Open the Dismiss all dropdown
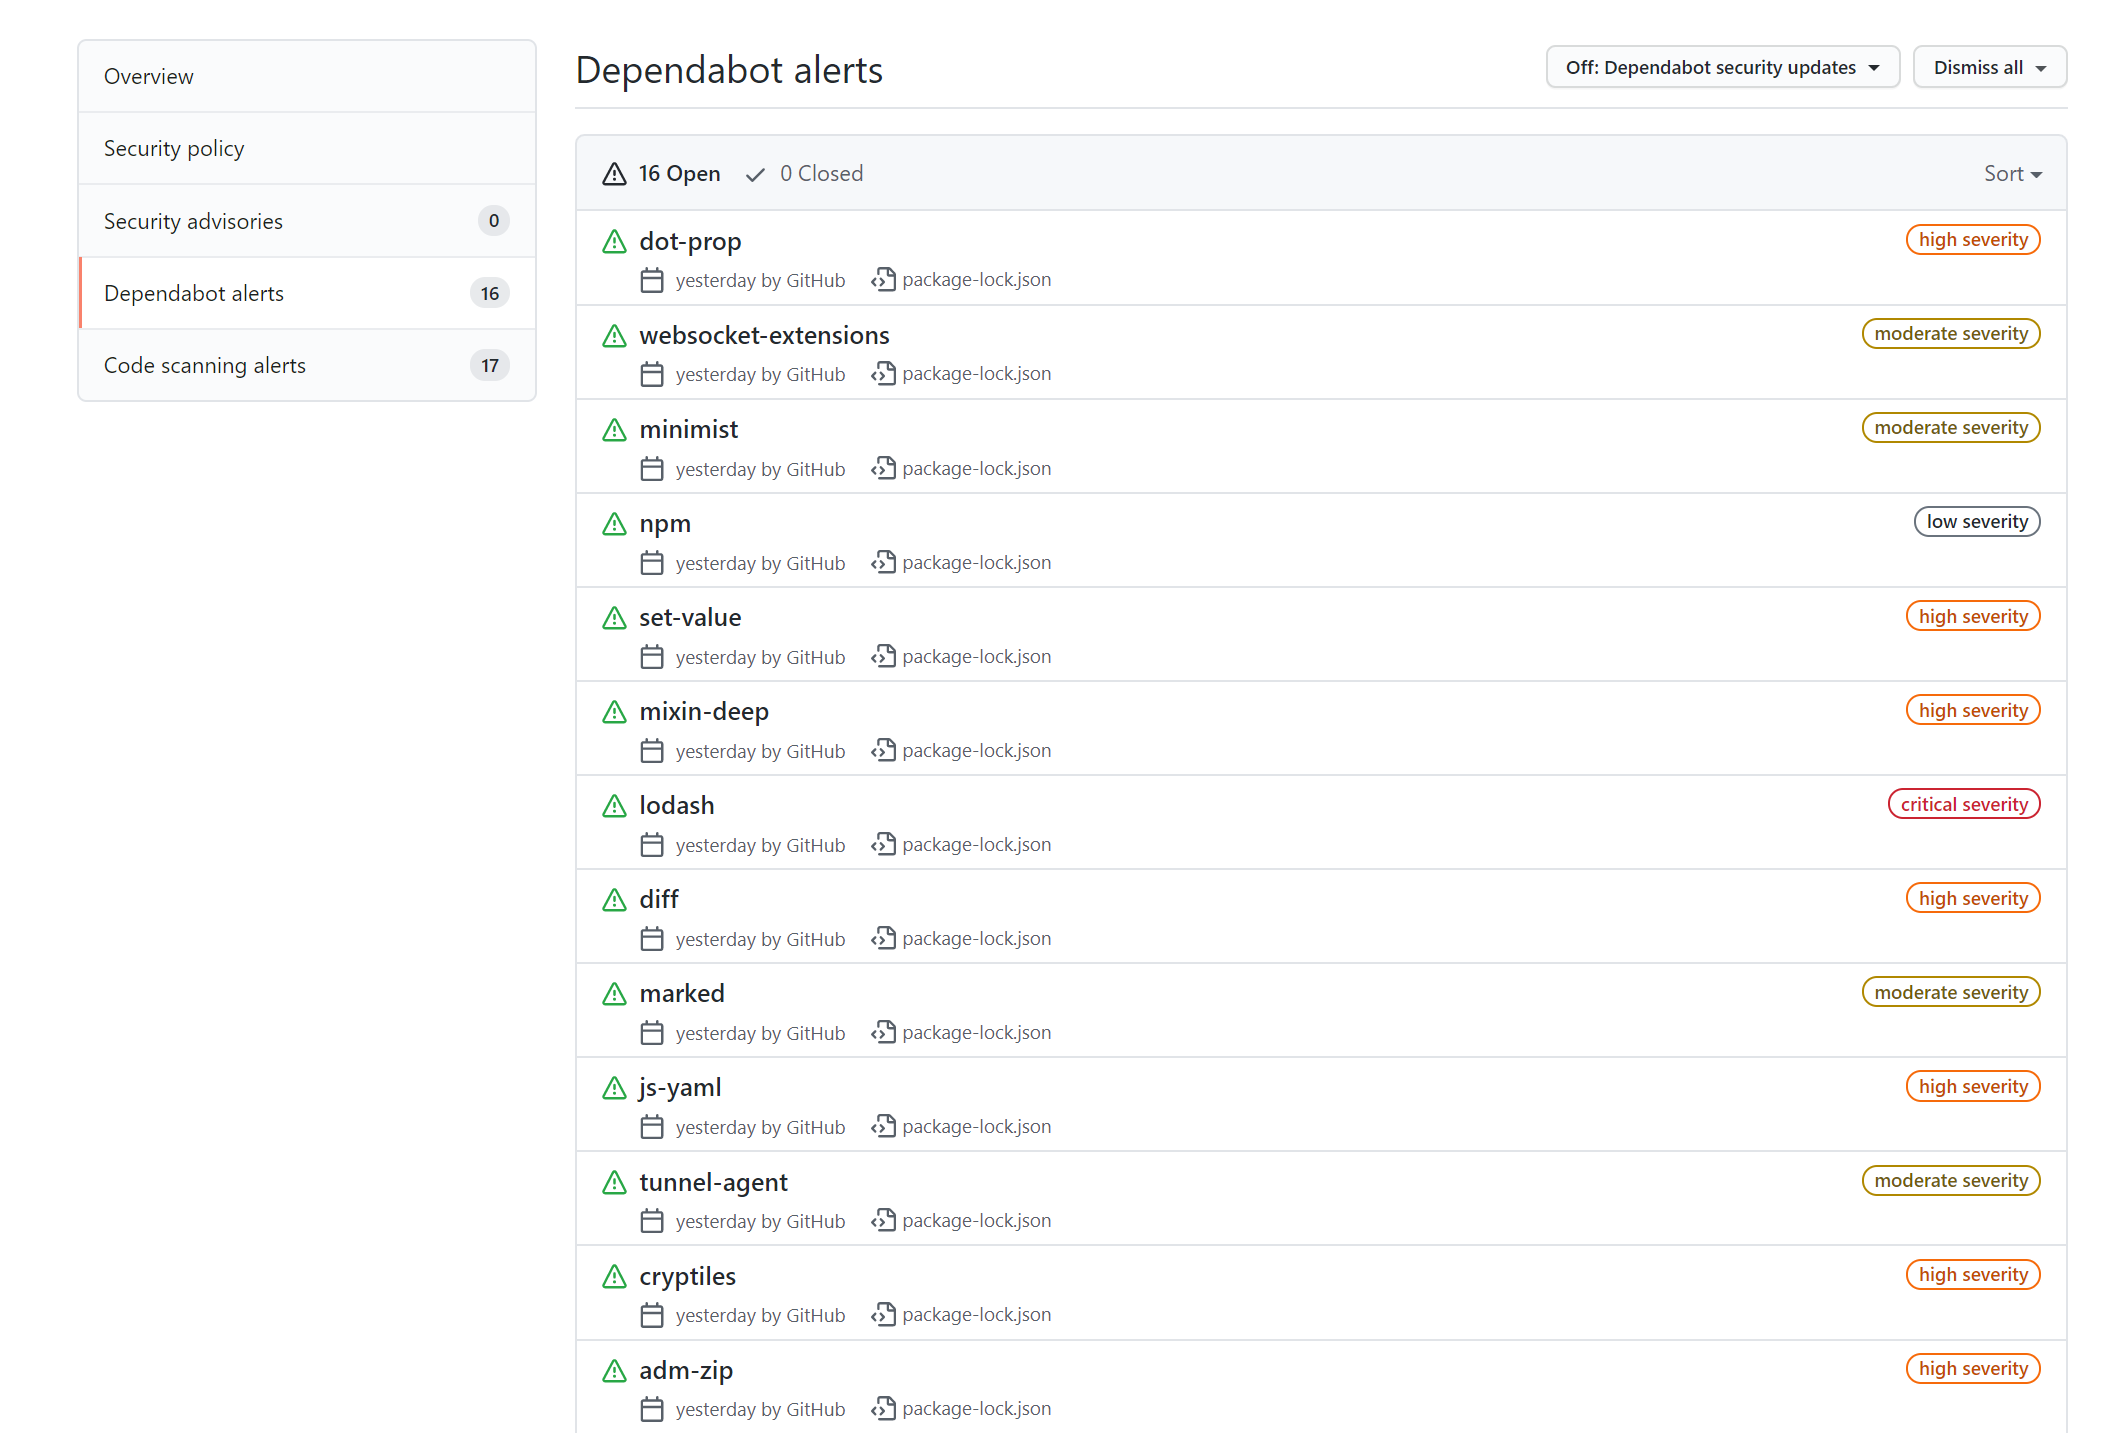The width and height of the screenshot is (2106, 1433). 1989,67
